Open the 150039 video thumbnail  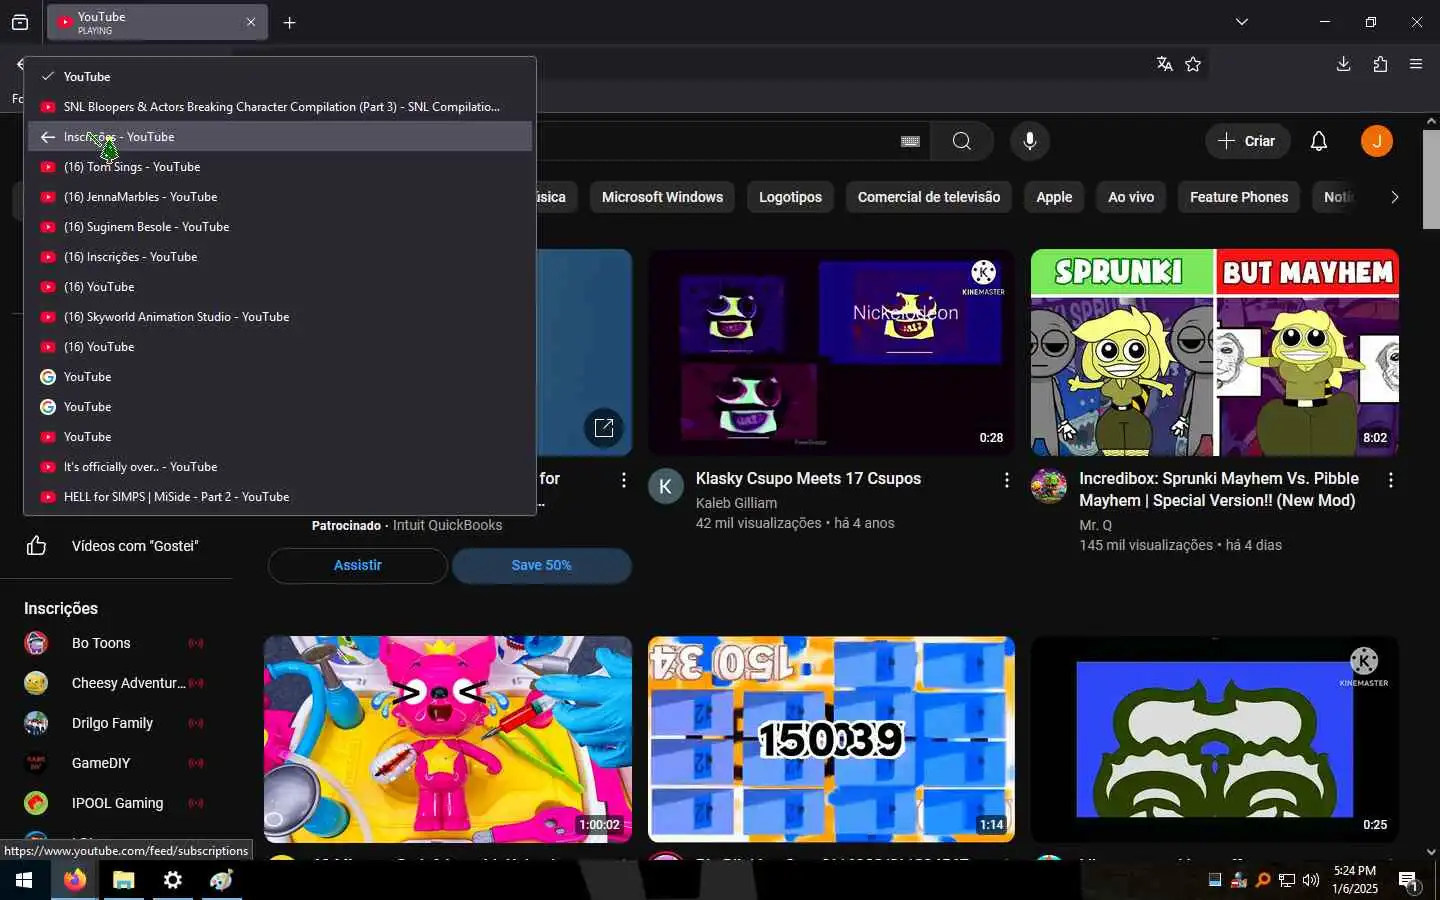pos(831,739)
